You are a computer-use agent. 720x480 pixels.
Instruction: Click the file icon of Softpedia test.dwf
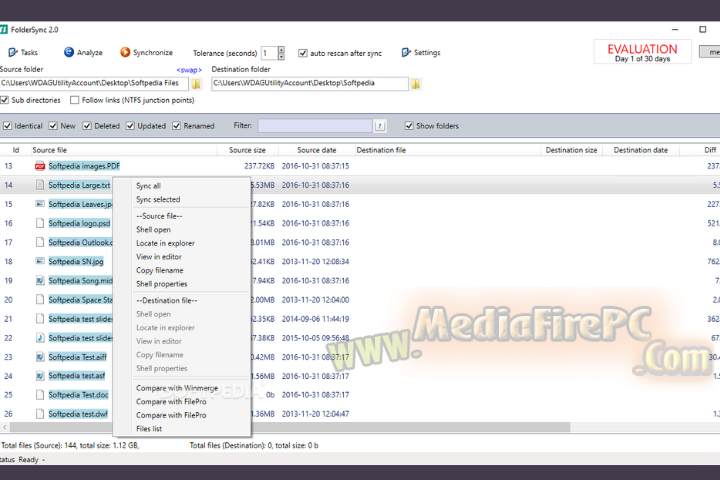coord(40,414)
